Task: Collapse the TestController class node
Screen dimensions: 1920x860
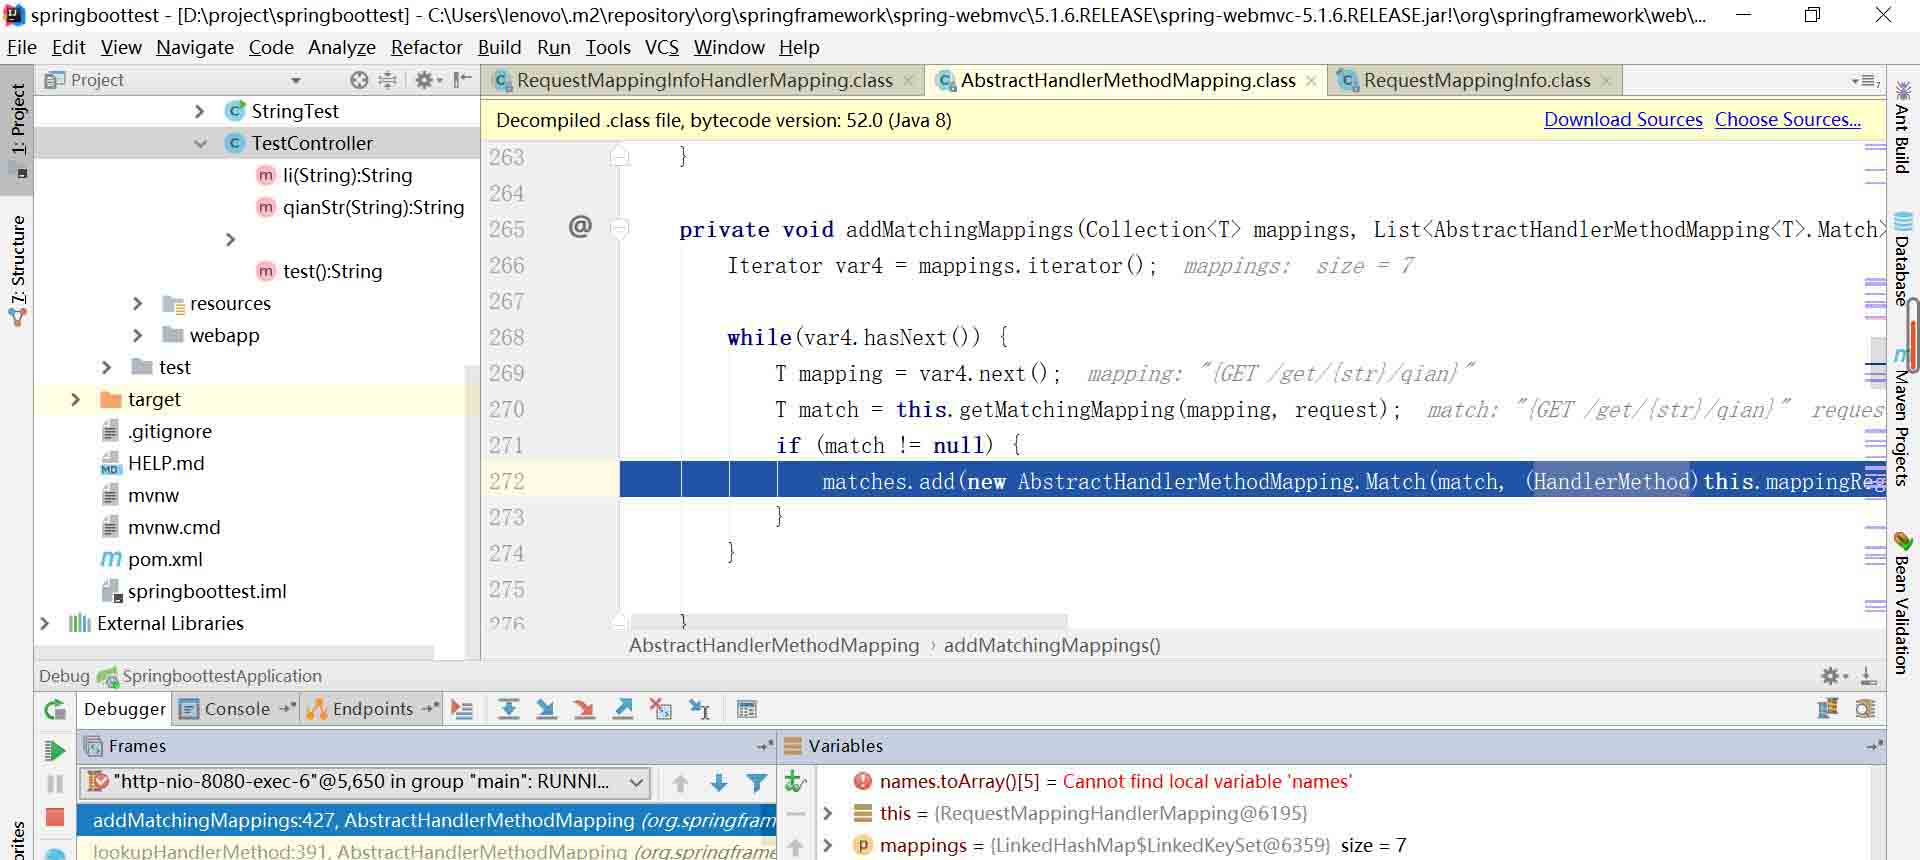Action: click(x=200, y=143)
